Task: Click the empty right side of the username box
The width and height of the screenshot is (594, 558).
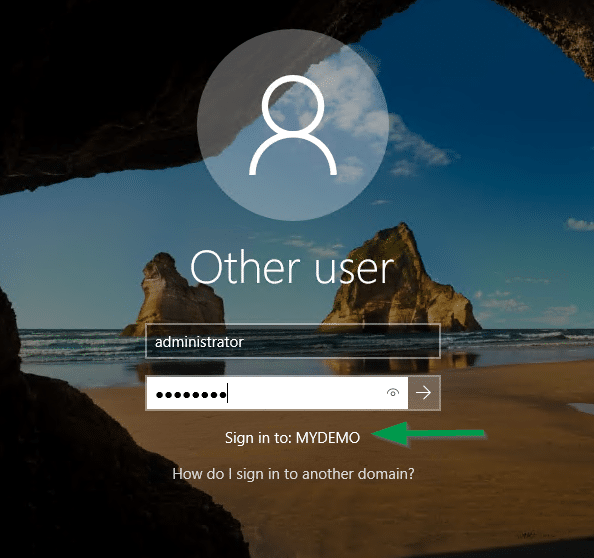Action: [x=341, y=341]
